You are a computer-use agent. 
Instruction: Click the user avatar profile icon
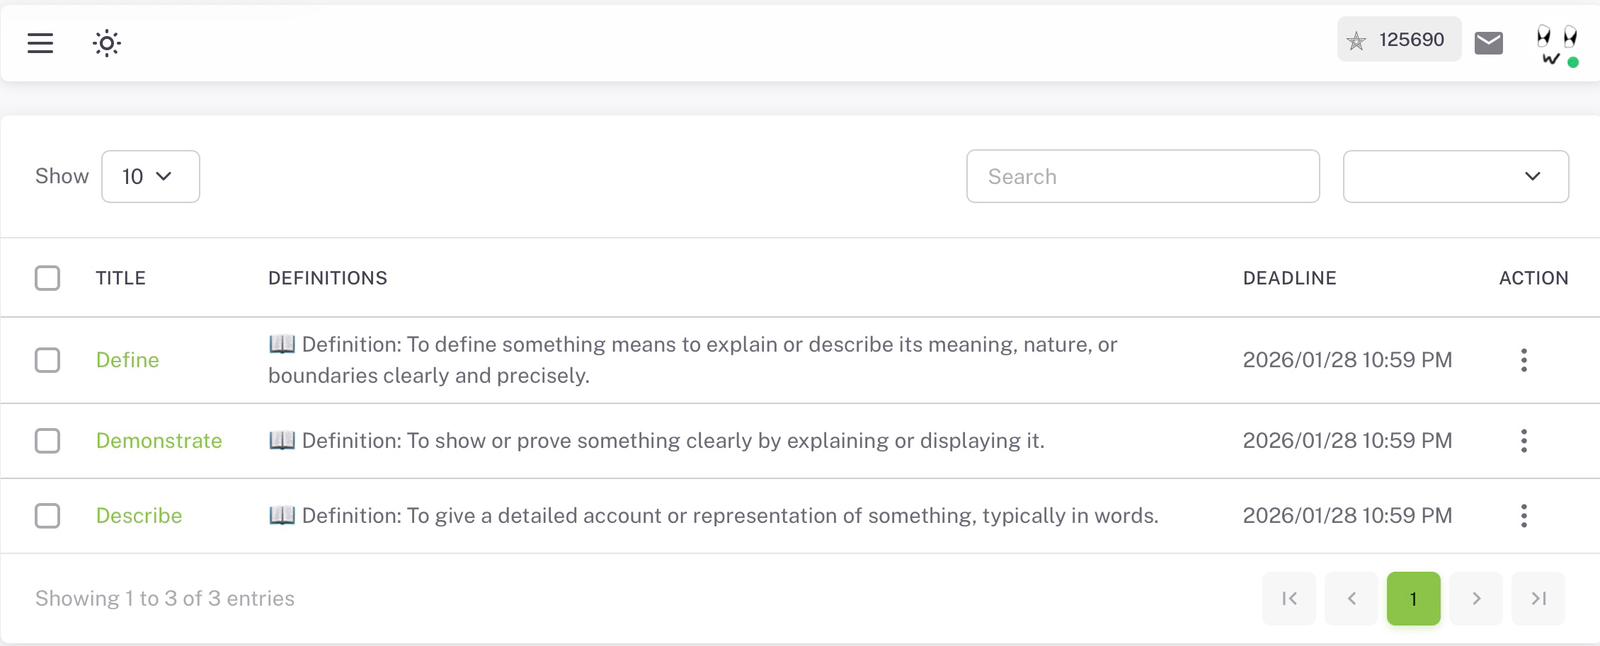click(1556, 45)
